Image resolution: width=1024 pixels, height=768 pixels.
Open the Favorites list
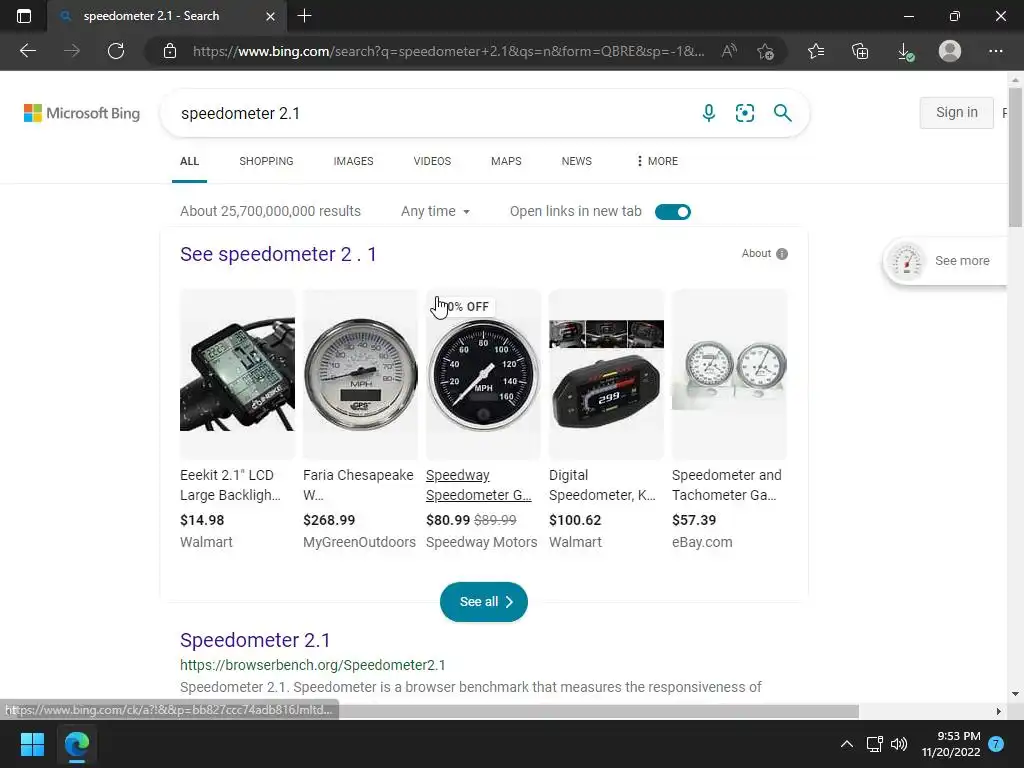point(816,51)
